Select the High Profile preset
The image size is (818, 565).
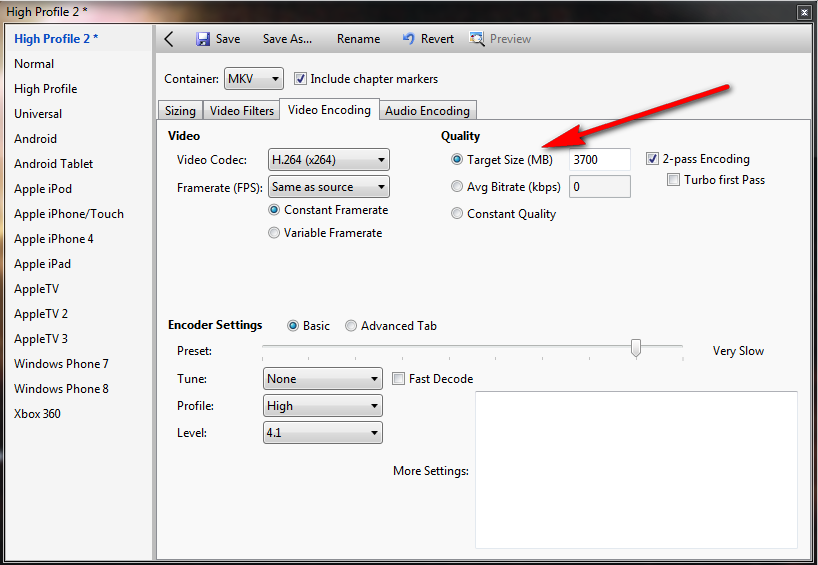(x=46, y=89)
